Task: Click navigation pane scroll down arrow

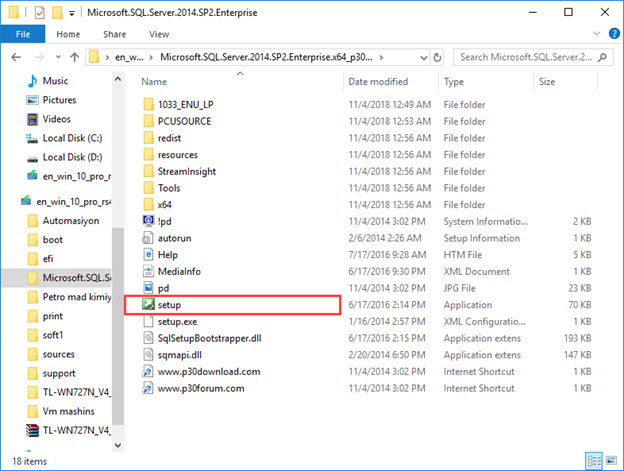Action: click(x=118, y=445)
